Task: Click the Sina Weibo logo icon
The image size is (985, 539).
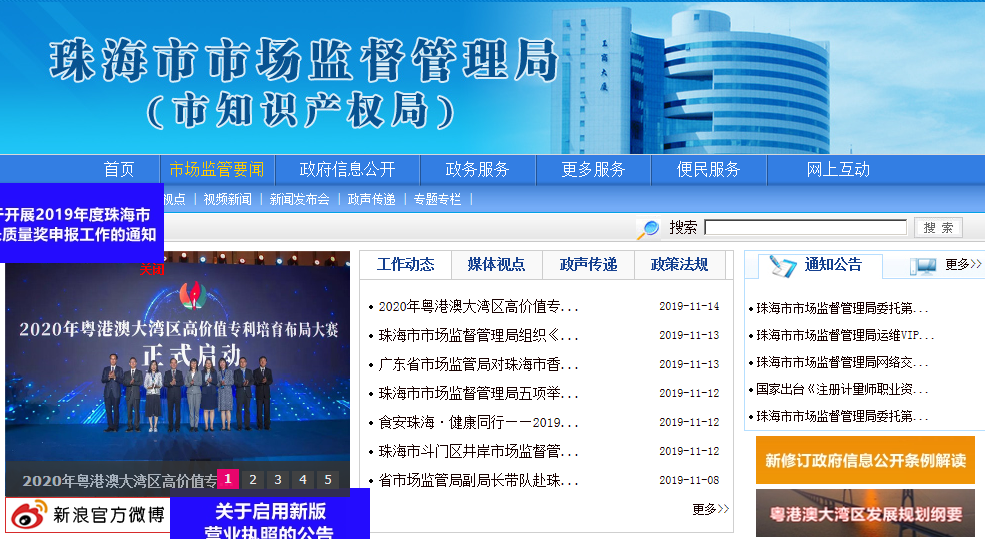Action: point(30,515)
